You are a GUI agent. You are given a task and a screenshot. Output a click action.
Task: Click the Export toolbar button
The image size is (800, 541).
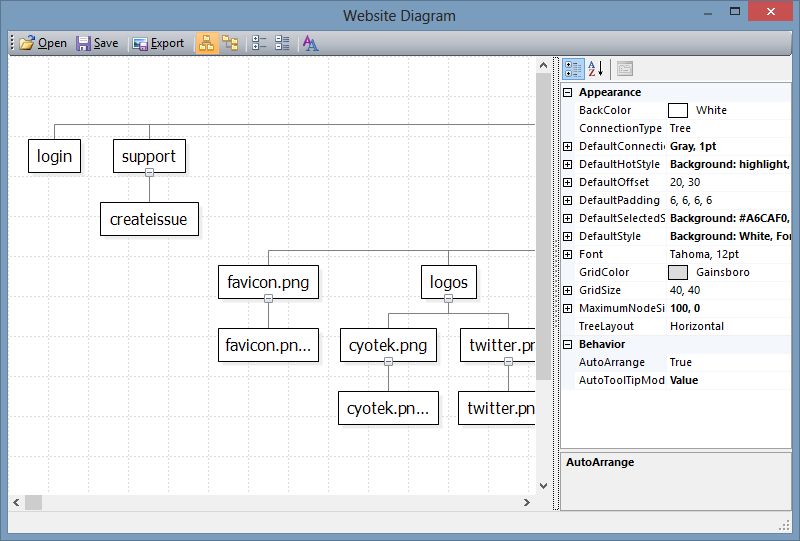[x=158, y=43]
